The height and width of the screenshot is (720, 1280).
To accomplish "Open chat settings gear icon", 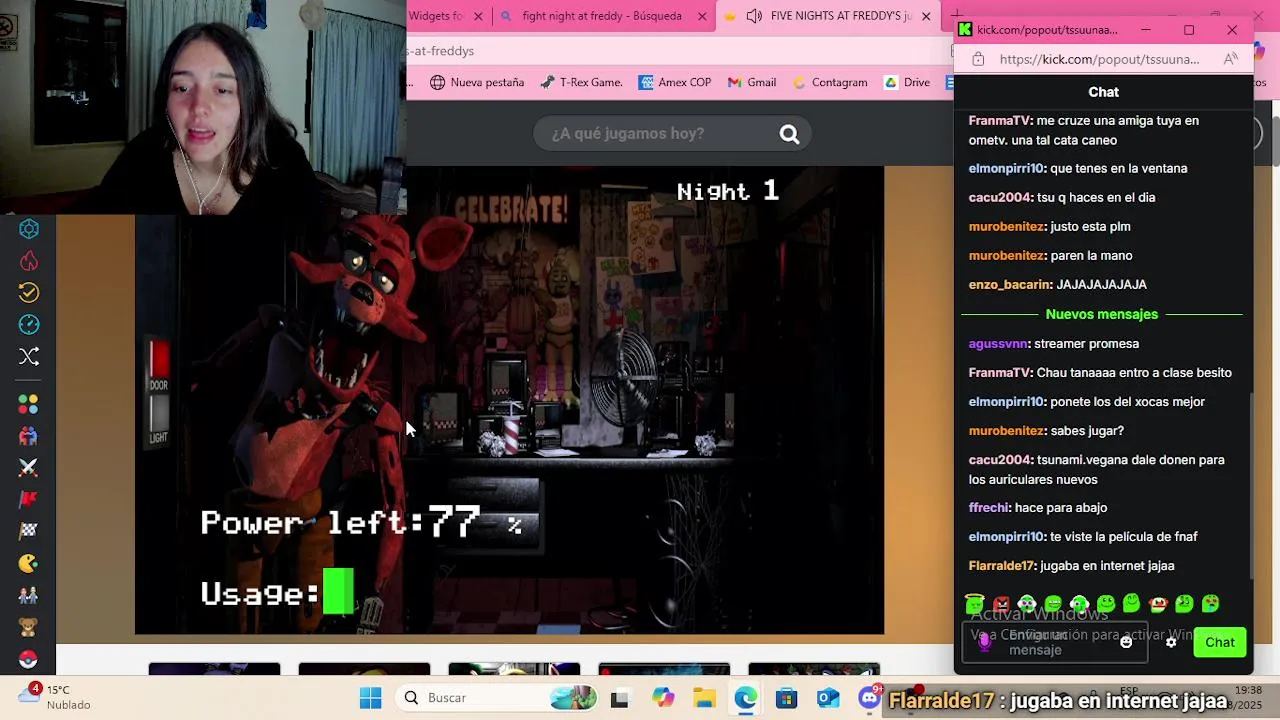I will tap(1171, 642).
